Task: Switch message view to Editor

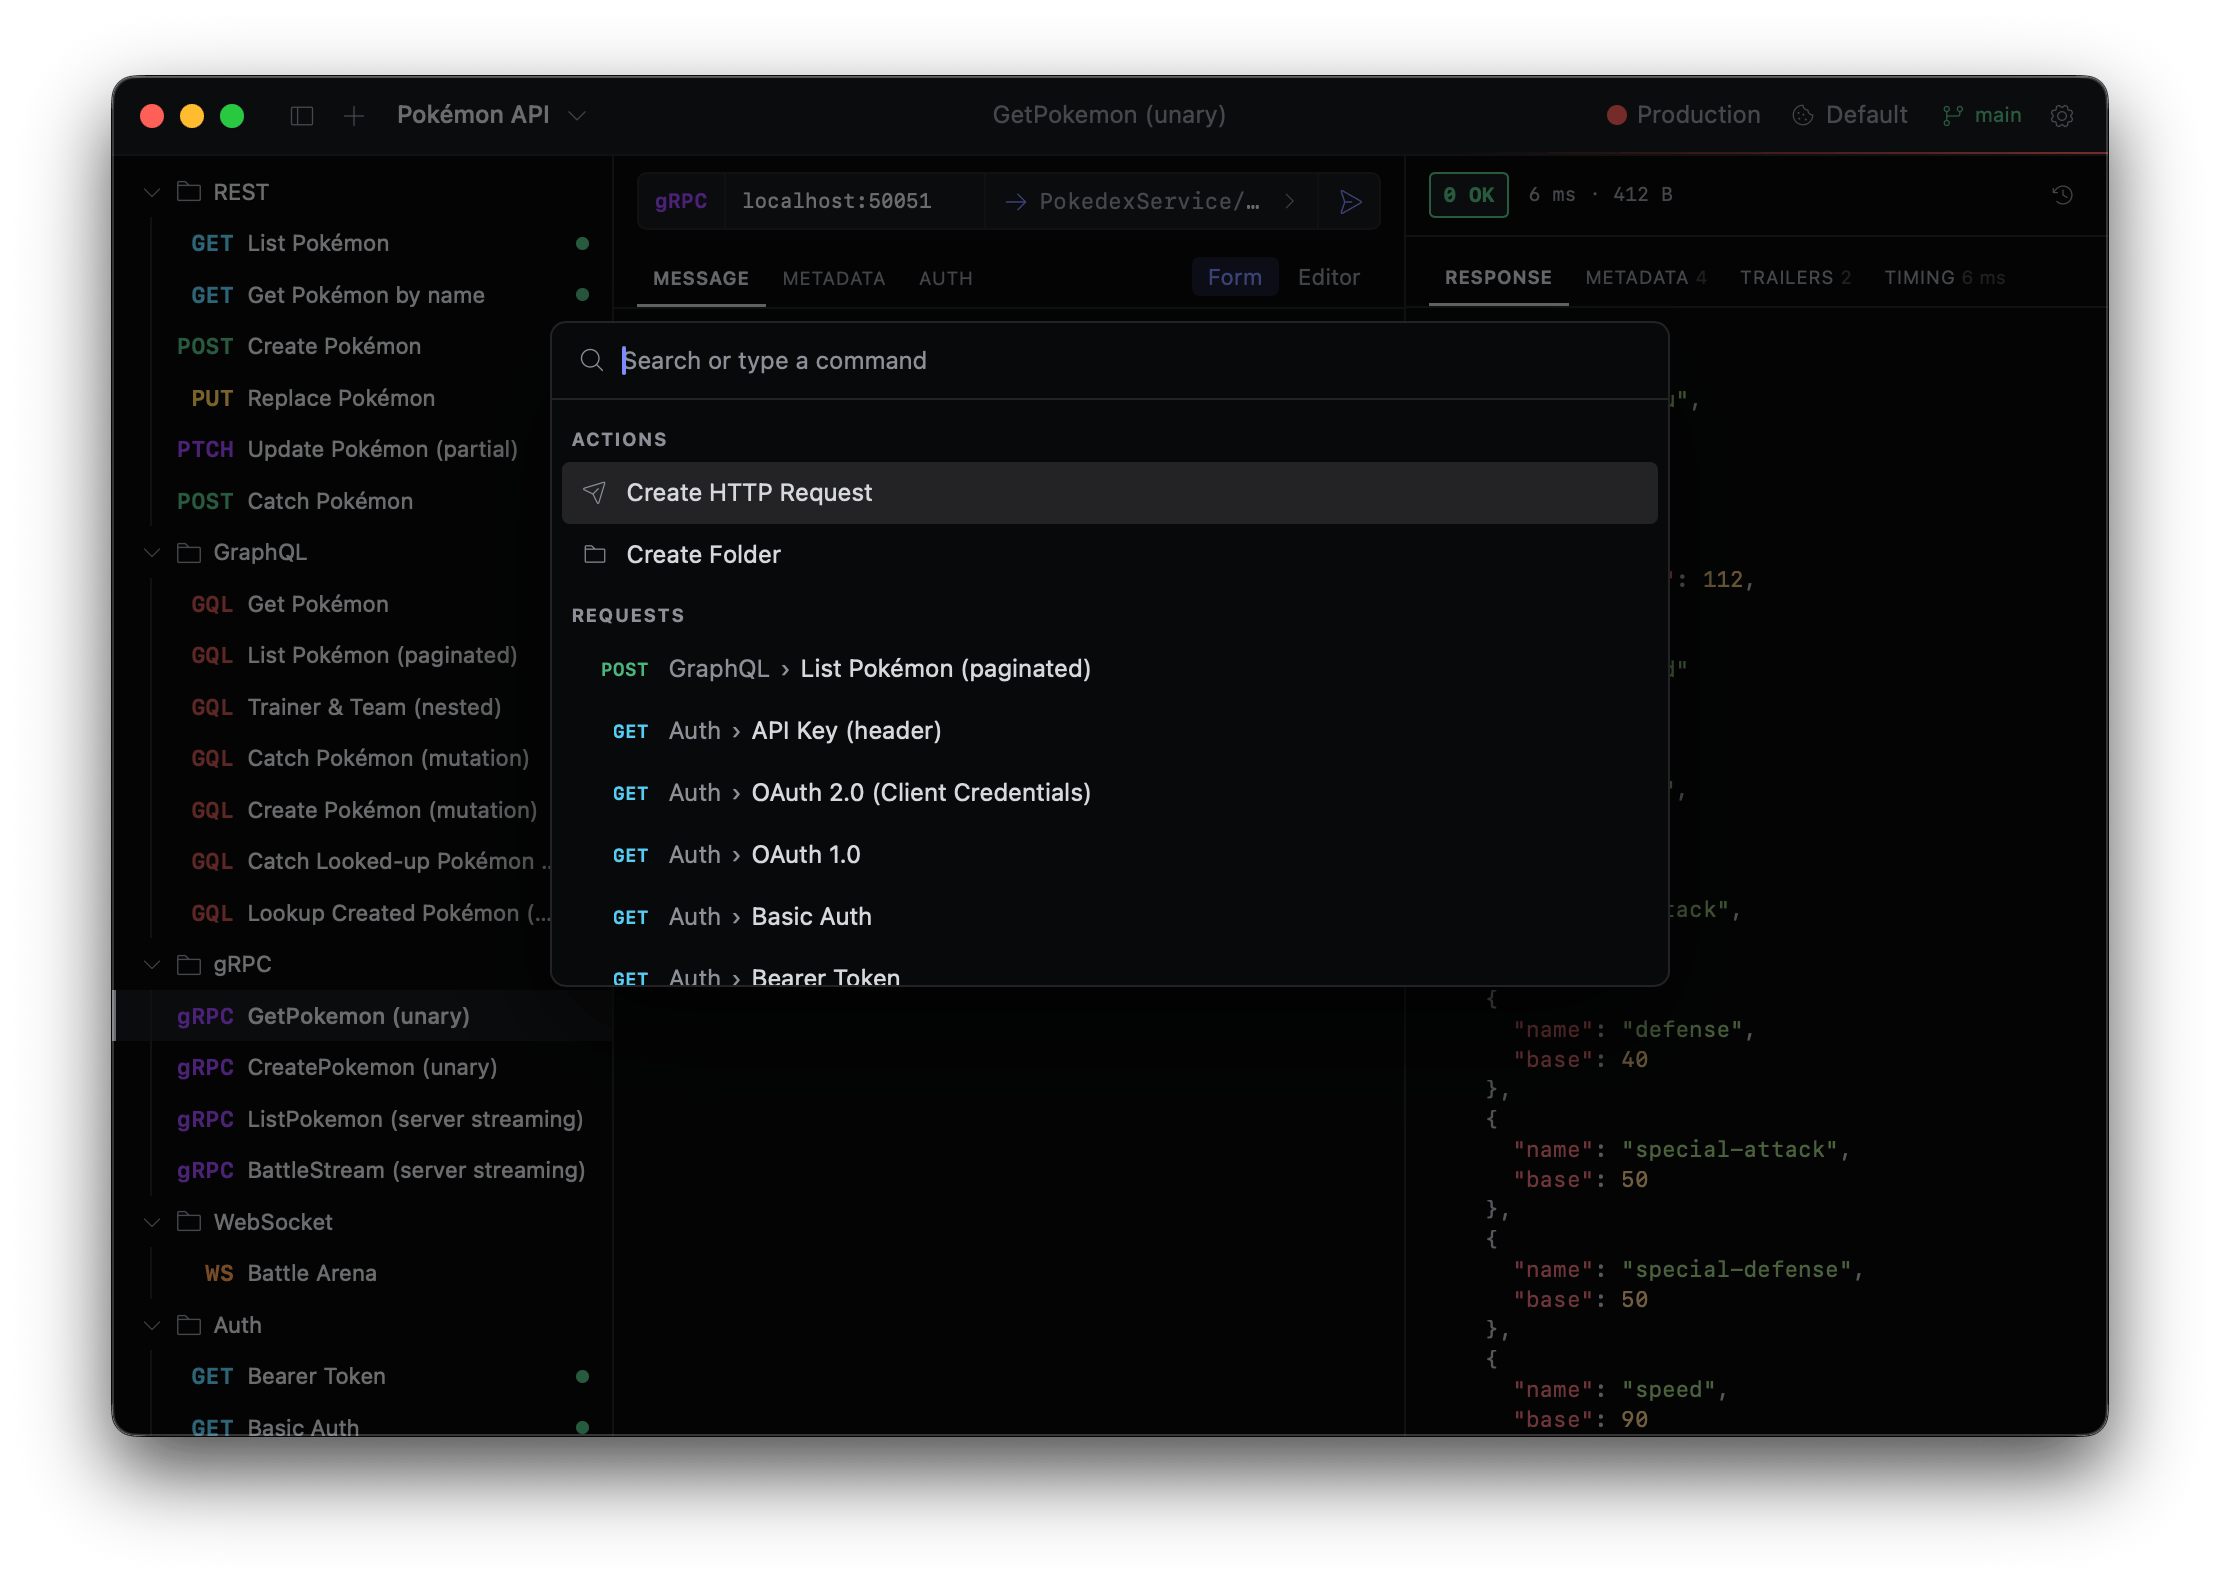Action: 1329,277
